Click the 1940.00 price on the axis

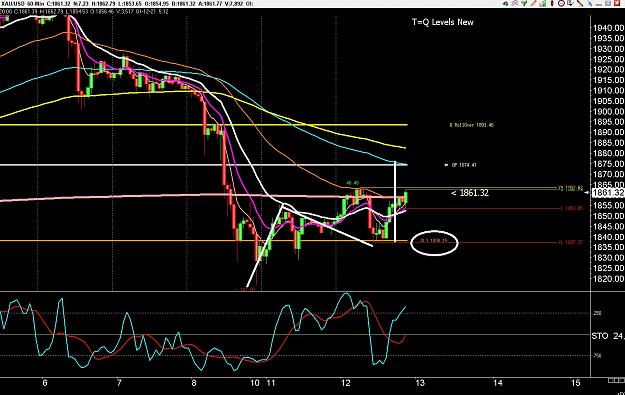608,28
